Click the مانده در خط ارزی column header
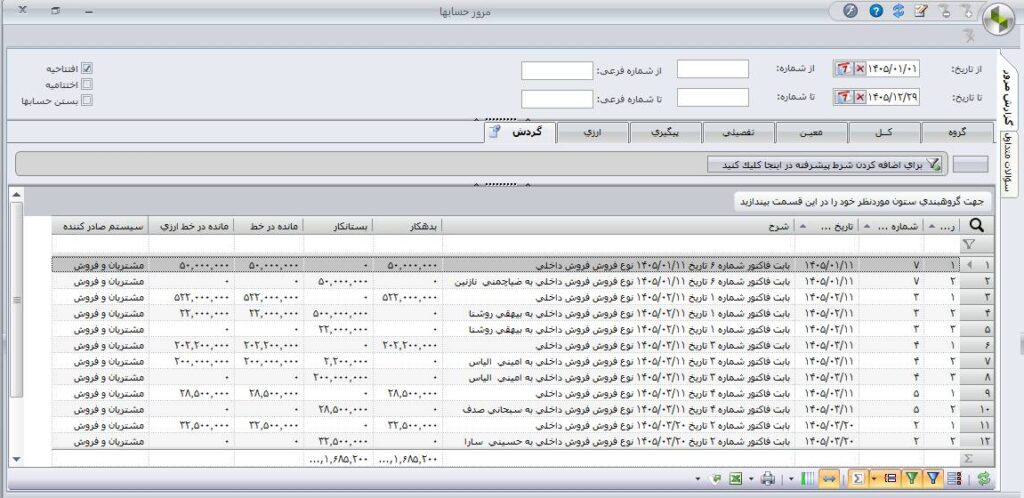The image size is (1024, 498). click(x=191, y=226)
